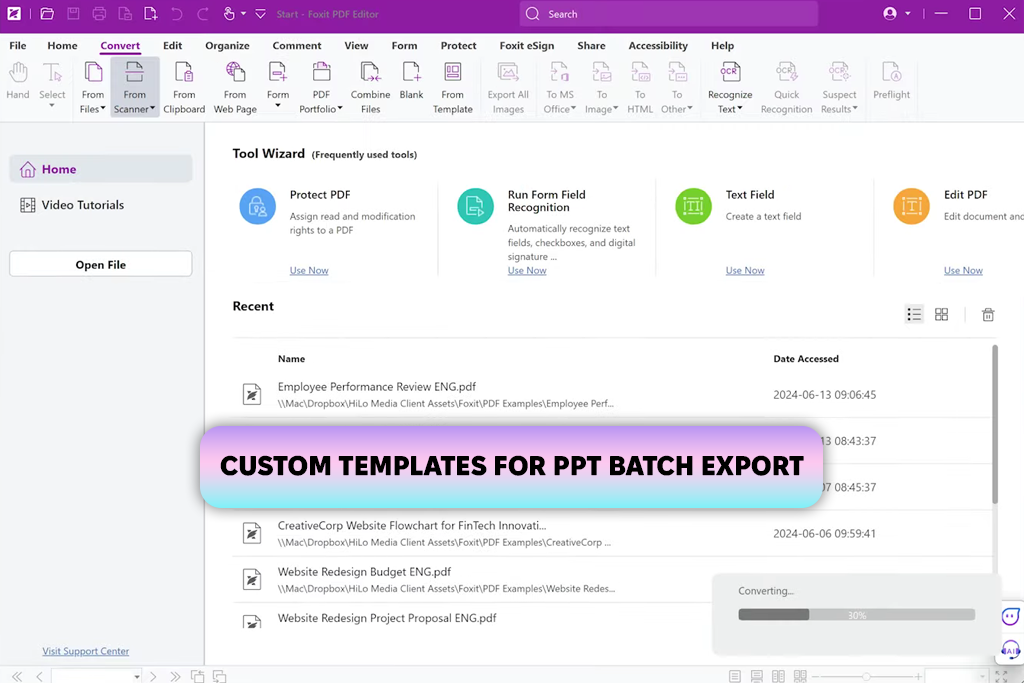Click Quick Recognition
Image resolution: width=1024 pixels, height=683 pixels.
click(786, 87)
